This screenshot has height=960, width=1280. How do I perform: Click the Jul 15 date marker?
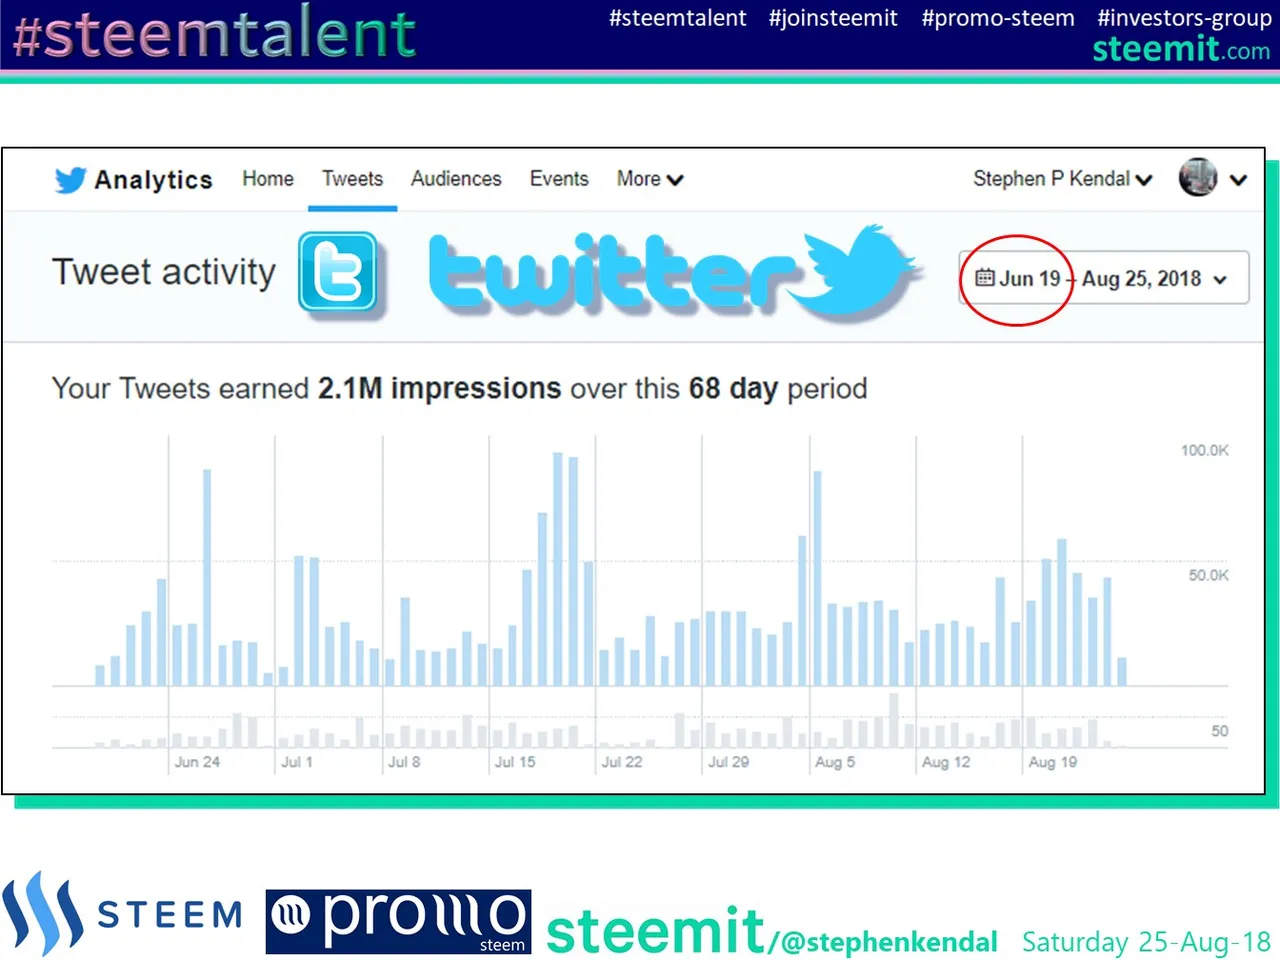coord(515,762)
